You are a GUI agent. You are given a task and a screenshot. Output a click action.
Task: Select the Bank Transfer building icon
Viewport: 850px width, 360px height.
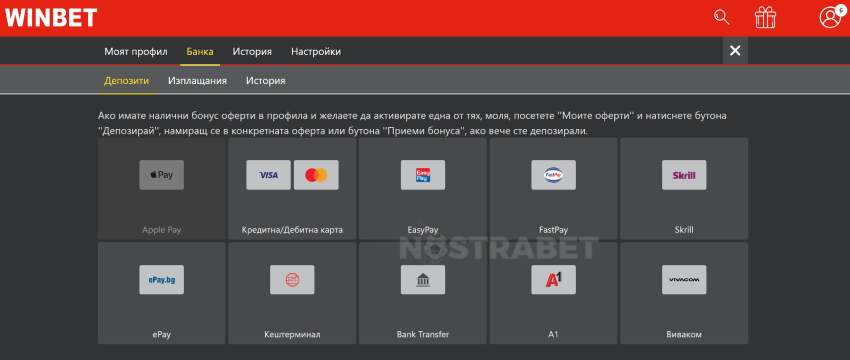click(x=423, y=279)
